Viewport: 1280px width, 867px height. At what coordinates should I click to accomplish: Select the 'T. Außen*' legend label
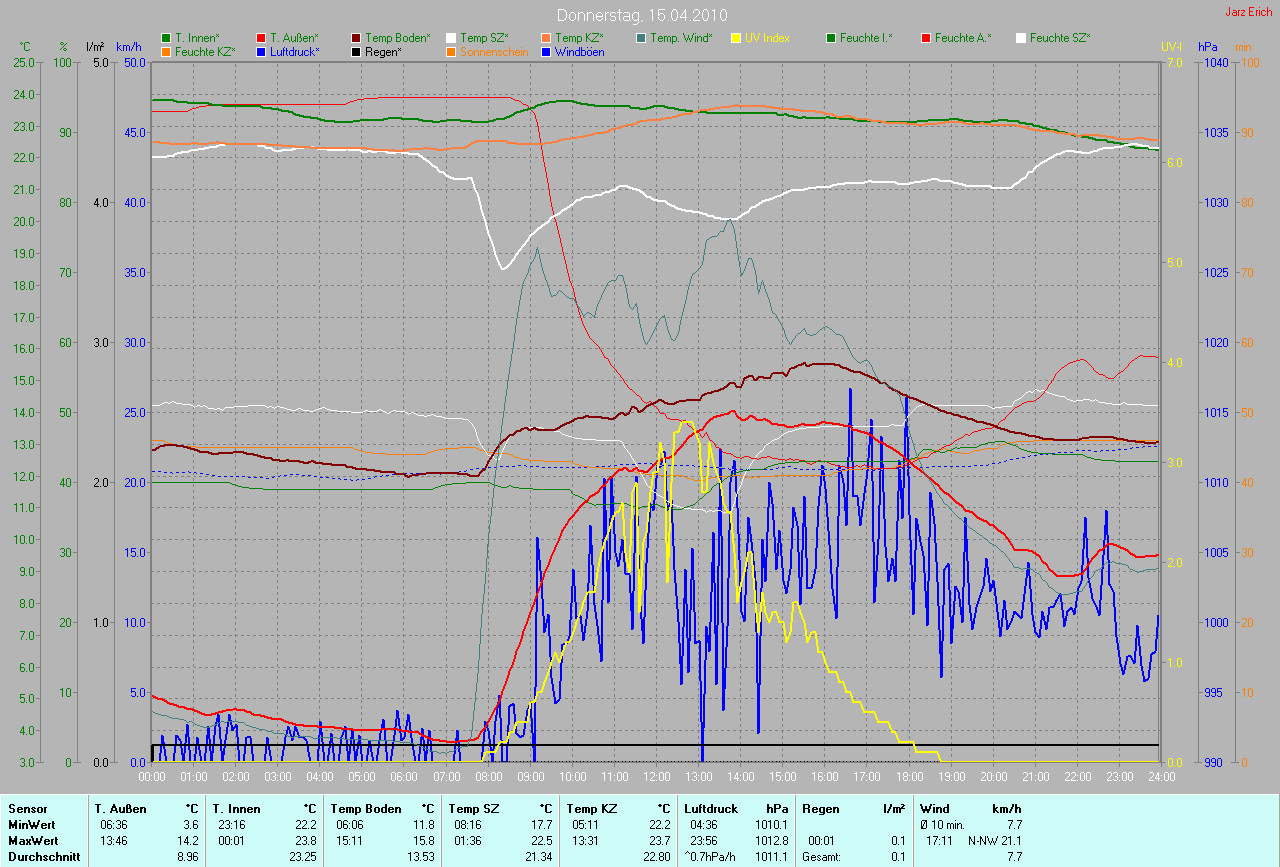[x=294, y=38]
